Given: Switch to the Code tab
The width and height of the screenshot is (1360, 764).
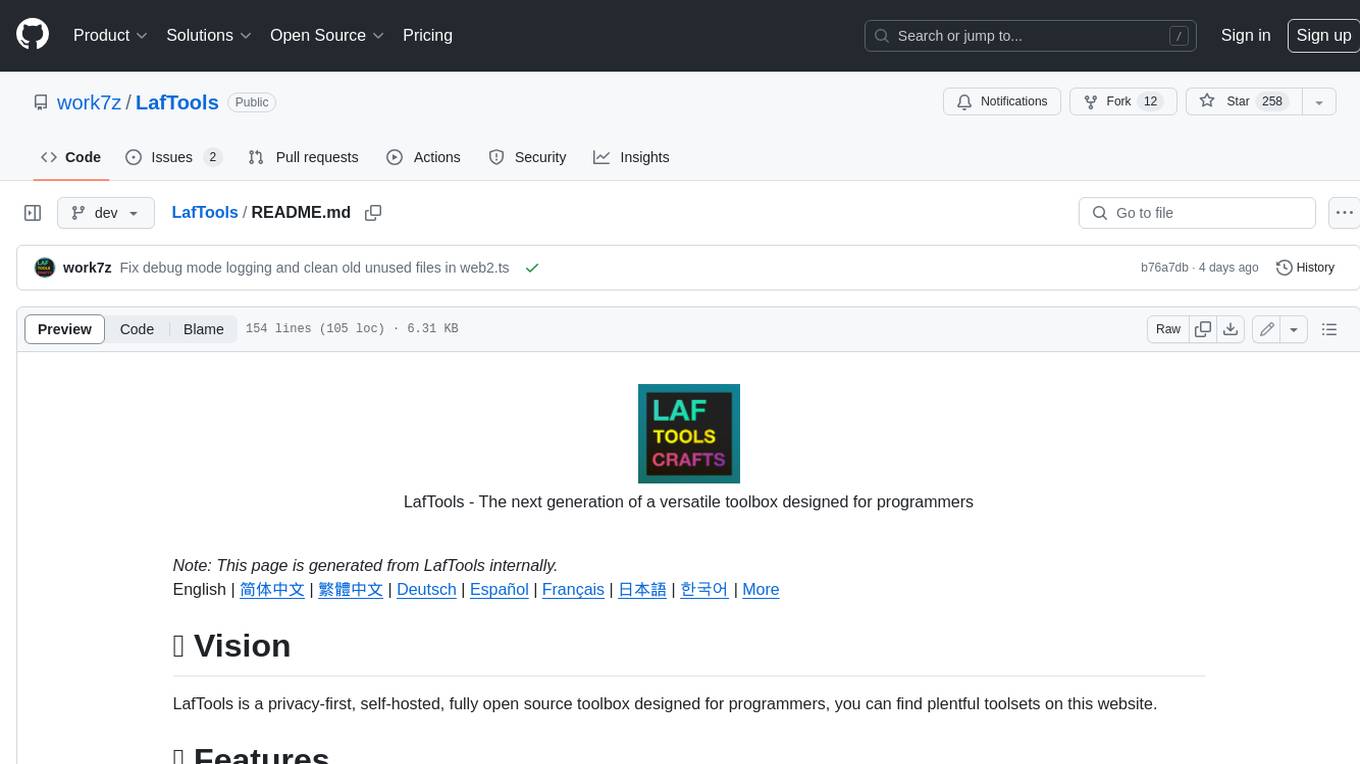Looking at the screenshot, I should tap(70, 157).
